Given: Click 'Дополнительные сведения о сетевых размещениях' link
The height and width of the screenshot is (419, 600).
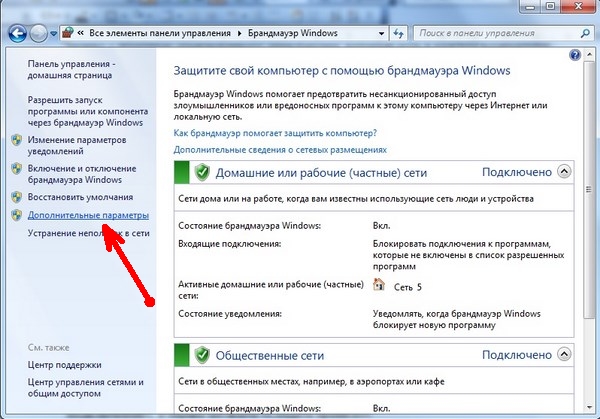Looking at the screenshot, I should (280, 150).
